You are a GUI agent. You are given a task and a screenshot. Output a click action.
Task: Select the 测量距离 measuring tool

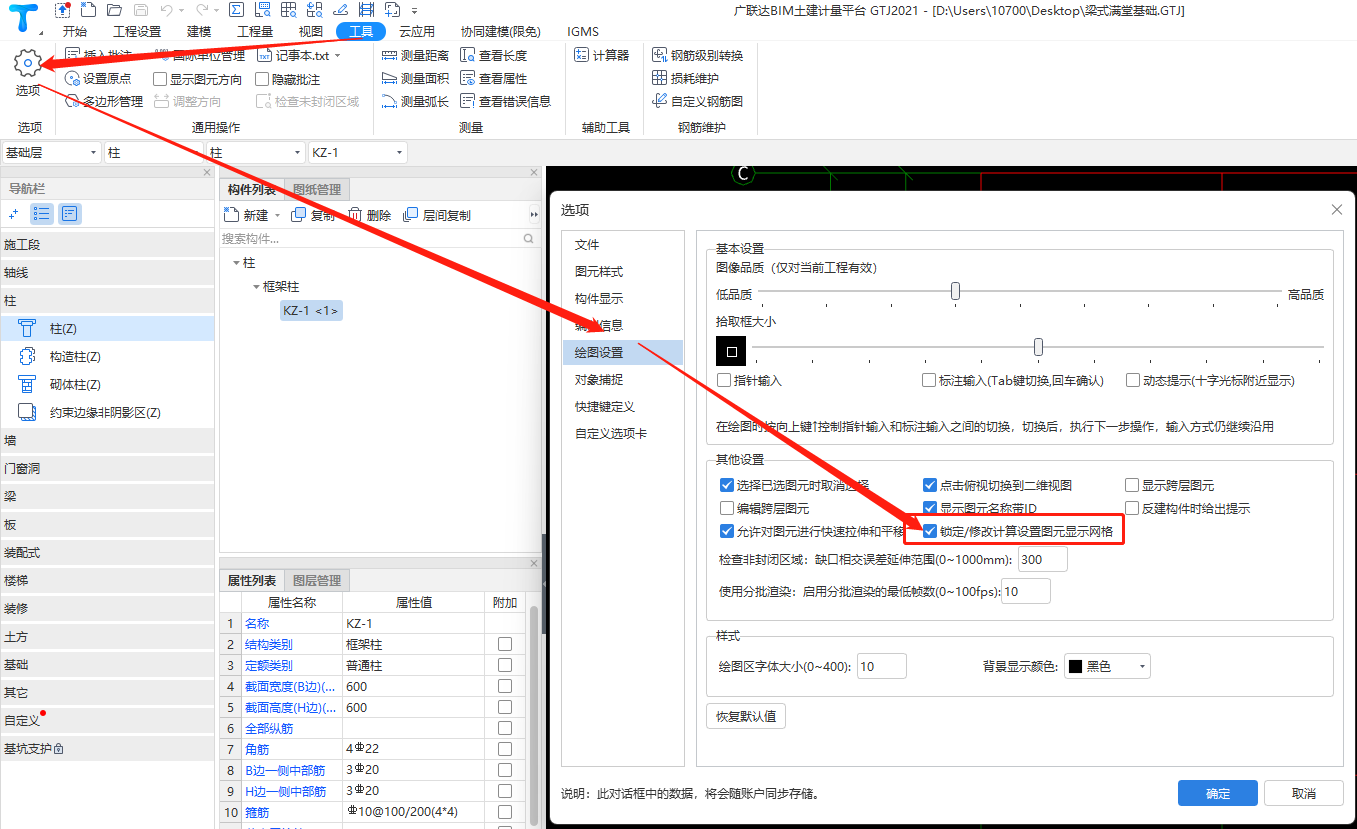coord(416,55)
